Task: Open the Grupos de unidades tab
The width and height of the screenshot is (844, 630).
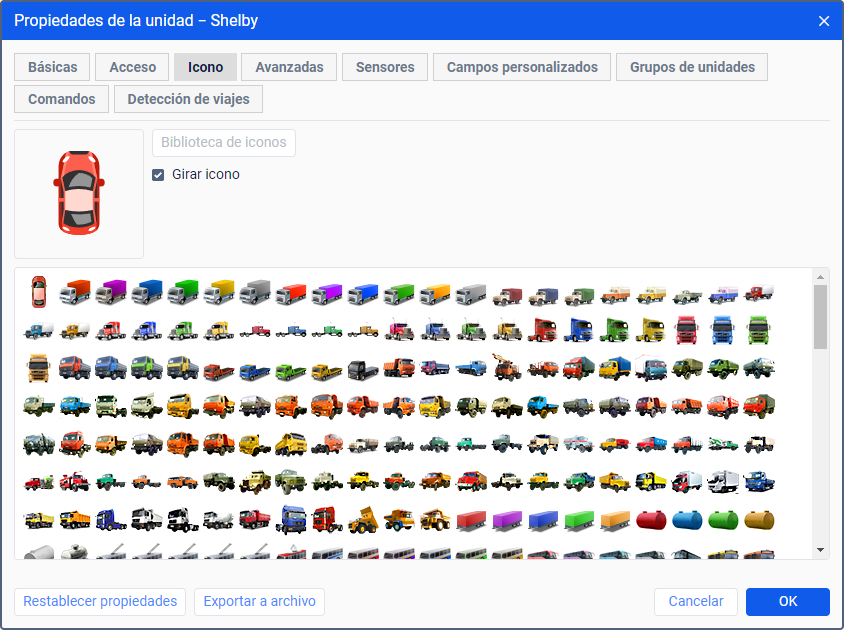Action: pos(692,67)
